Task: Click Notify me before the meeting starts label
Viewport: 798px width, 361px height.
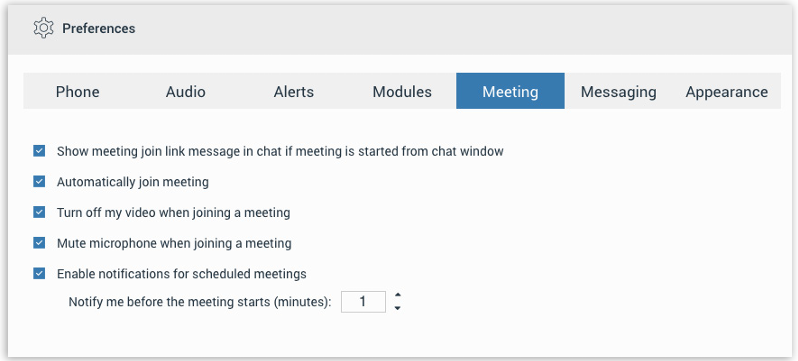Action: tap(200, 302)
